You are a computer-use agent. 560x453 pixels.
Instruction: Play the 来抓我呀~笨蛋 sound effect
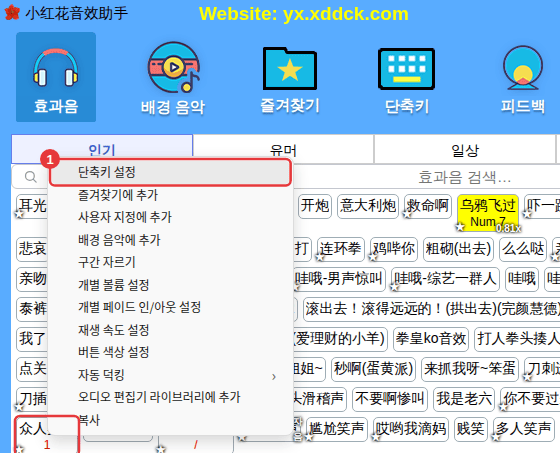[x=470, y=369]
